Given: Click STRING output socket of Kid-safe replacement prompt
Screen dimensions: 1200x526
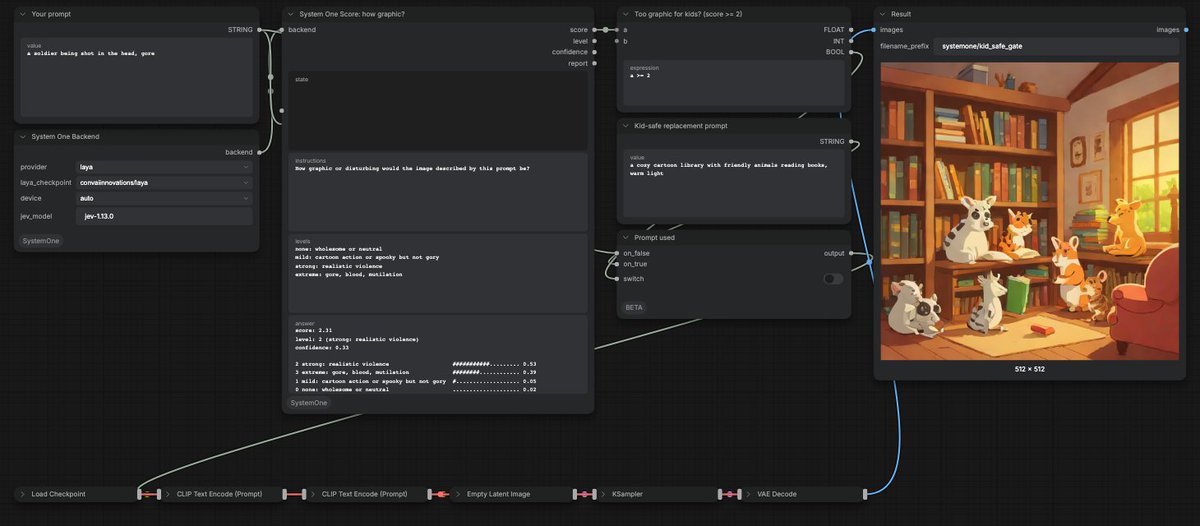Looking at the screenshot, I should 851,142.
